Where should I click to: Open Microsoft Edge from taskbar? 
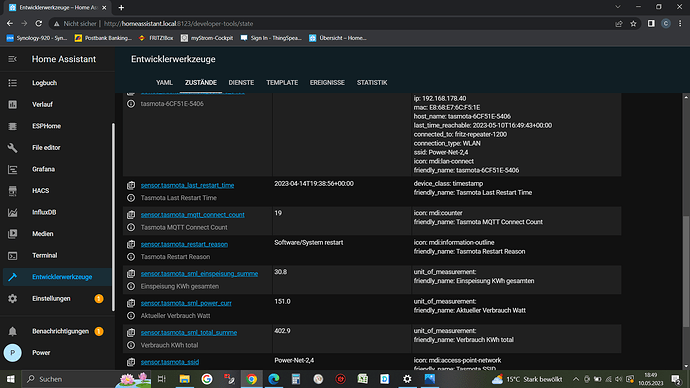[x=274, y=379]
